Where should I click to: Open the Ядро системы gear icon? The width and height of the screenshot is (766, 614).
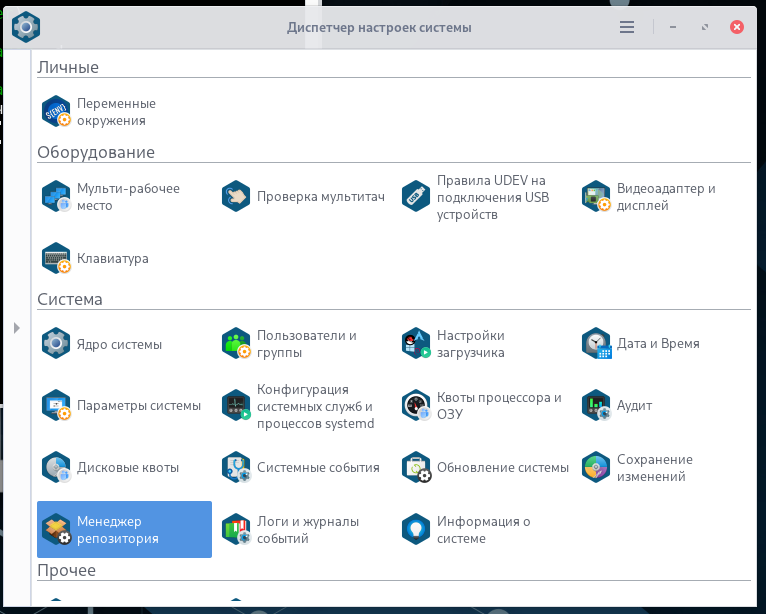click(56, 343)
